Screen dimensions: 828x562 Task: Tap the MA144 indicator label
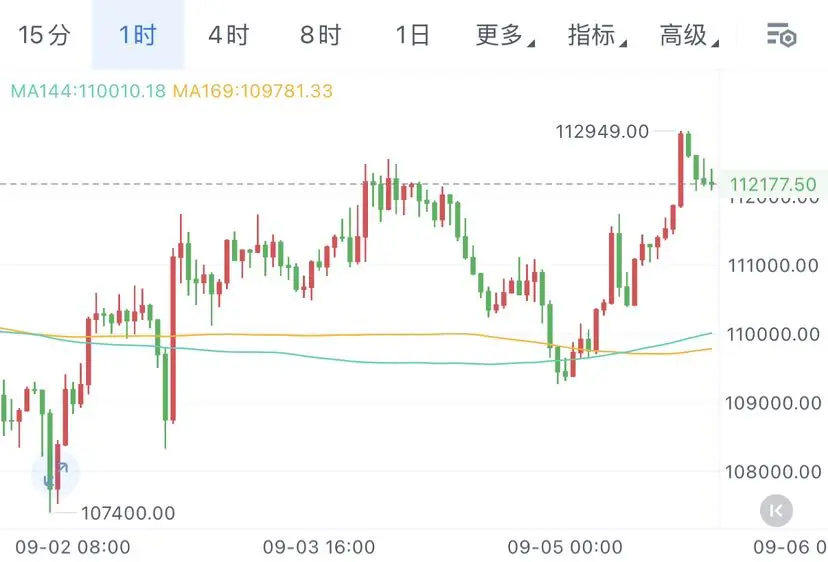pyautogui.click(x=88, y=91)
